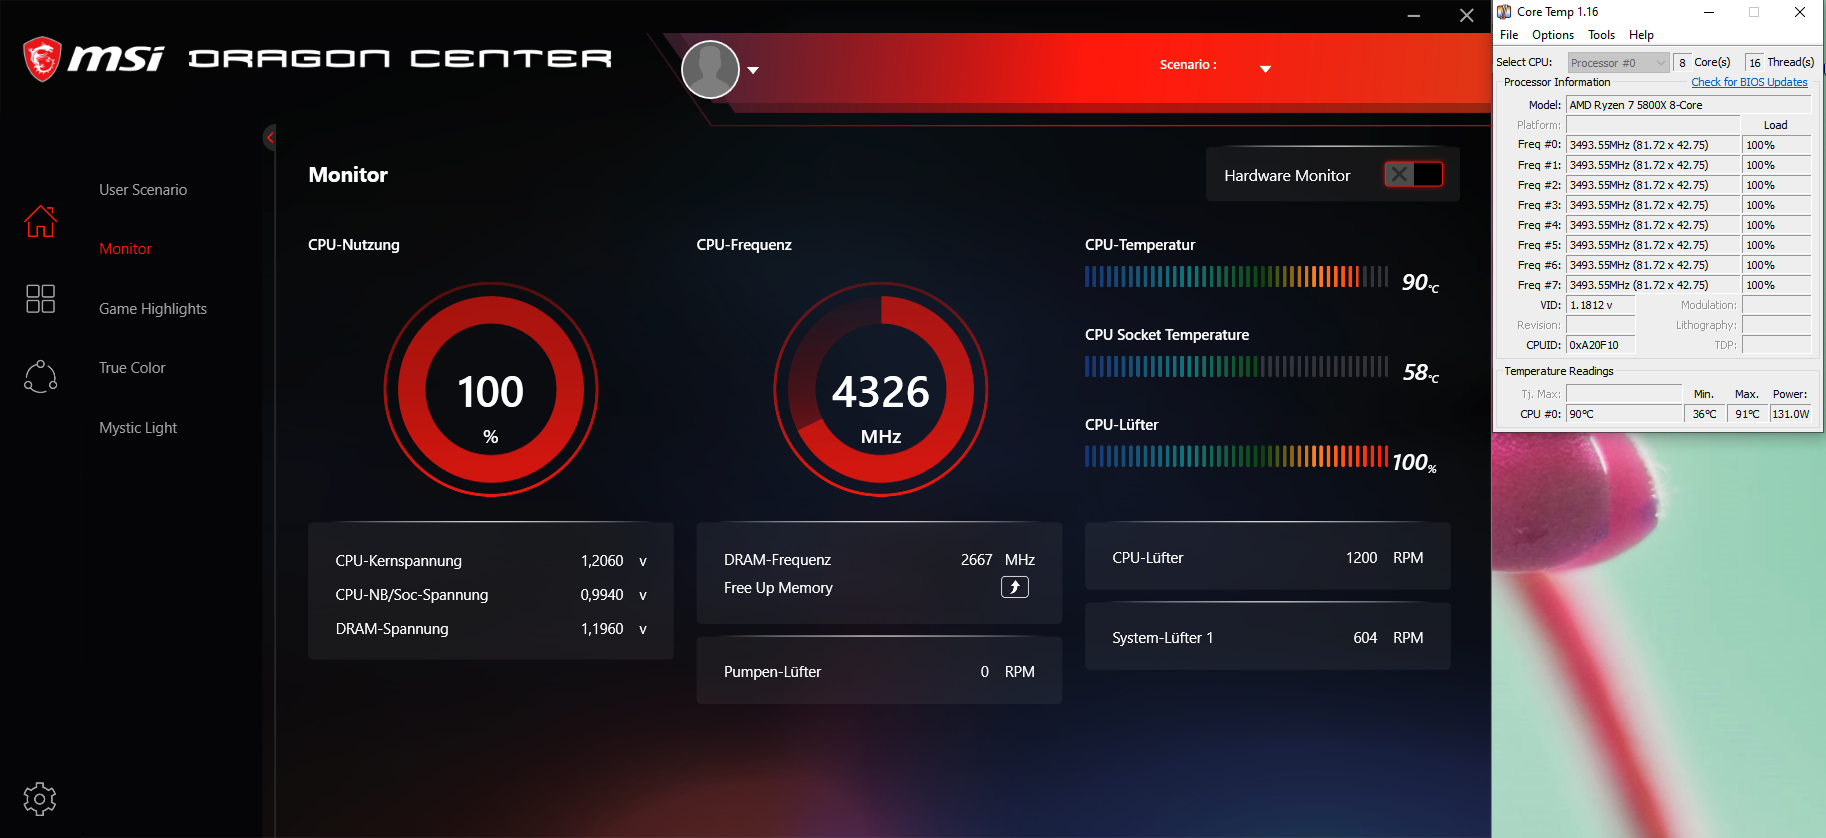Click the System-Lüfter 1 604 RPM panel
The image size is (1826, 838).
[1268, 637]
